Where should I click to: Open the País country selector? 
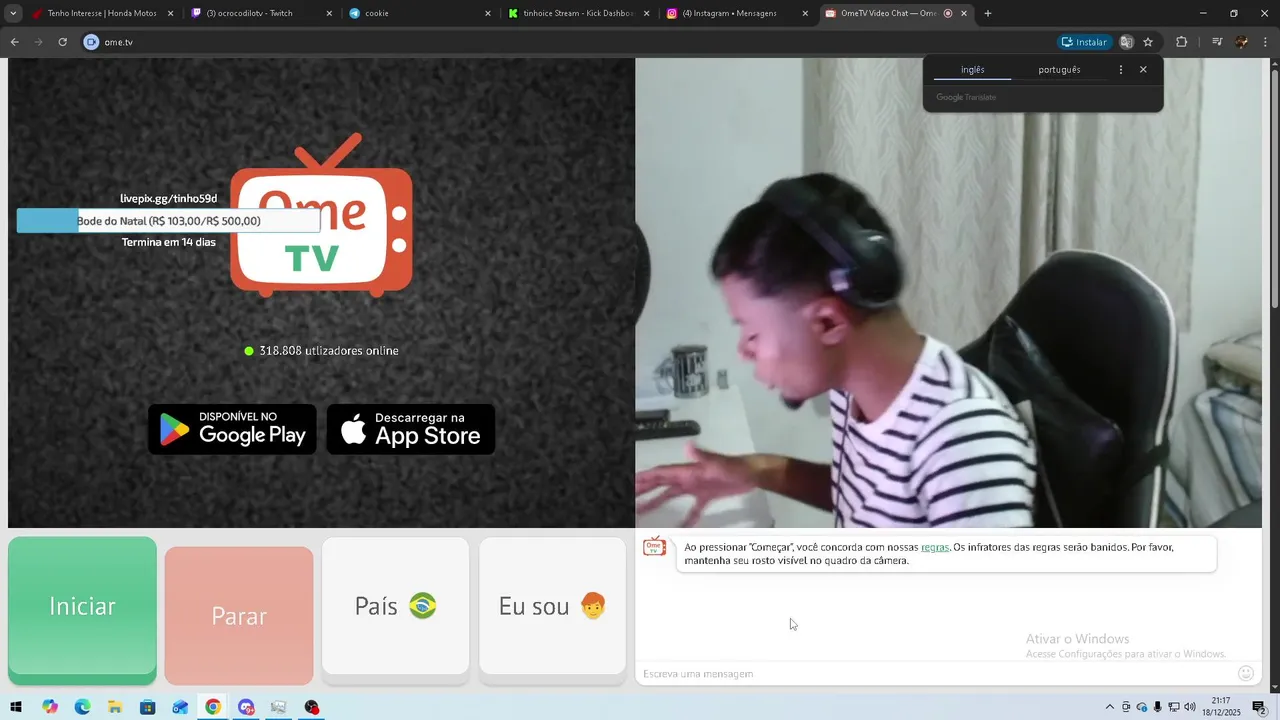point(395,607)
